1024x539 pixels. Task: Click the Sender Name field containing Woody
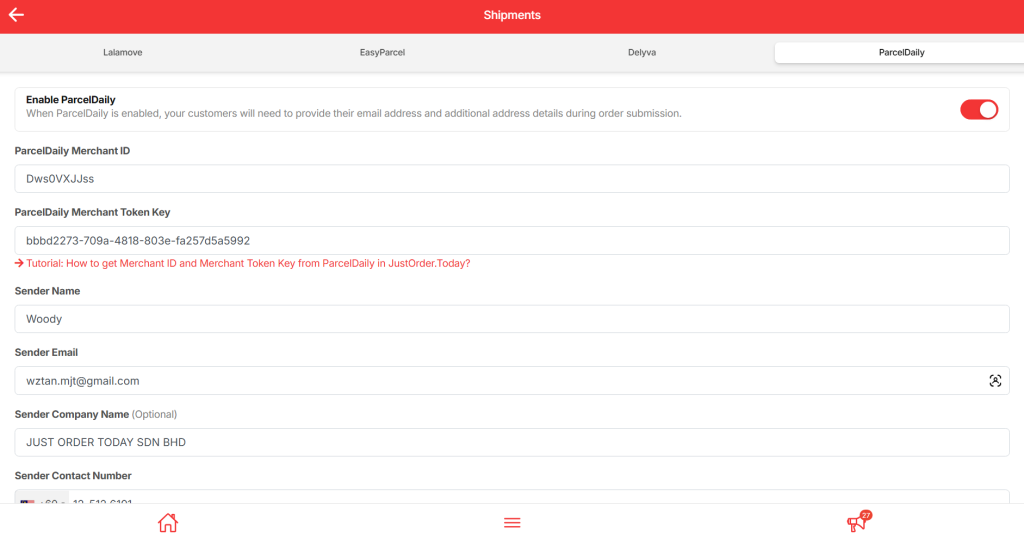pyautogui.click(x=512, y=319)
